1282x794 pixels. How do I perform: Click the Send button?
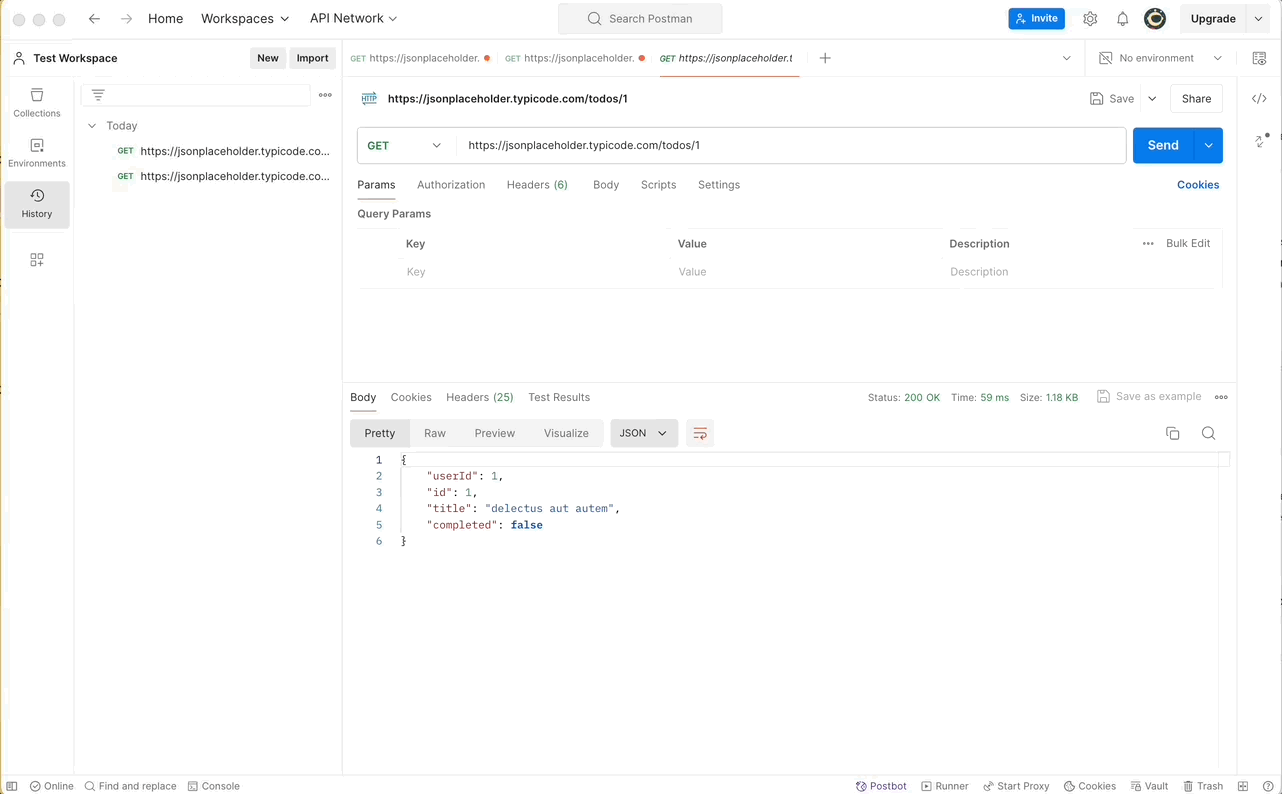click(x=1163, y=145)
